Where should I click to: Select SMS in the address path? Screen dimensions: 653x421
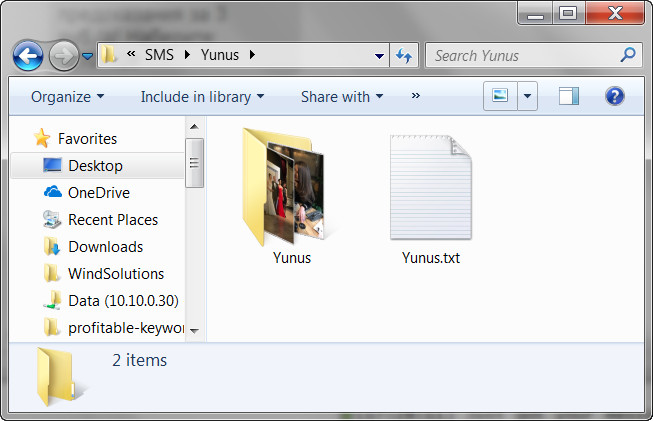point(159,55)
